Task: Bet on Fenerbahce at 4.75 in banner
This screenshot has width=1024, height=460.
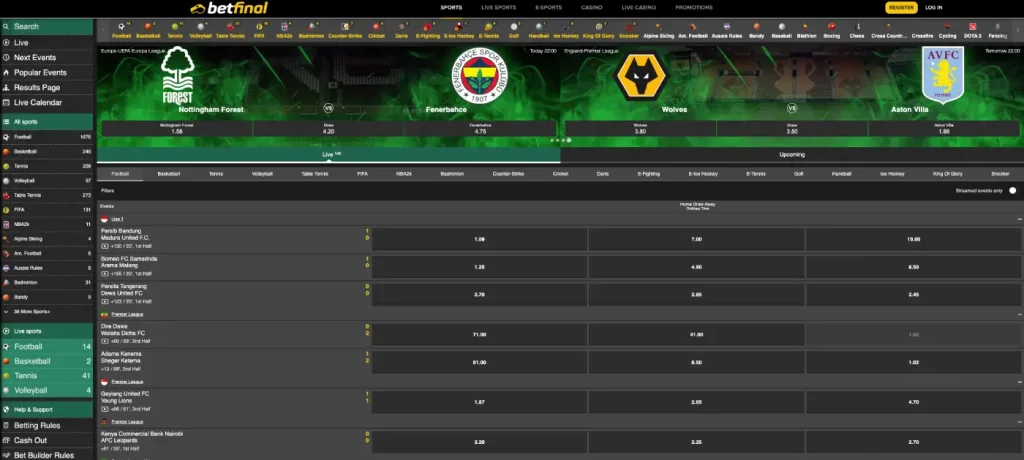Action: coord(480,128)
